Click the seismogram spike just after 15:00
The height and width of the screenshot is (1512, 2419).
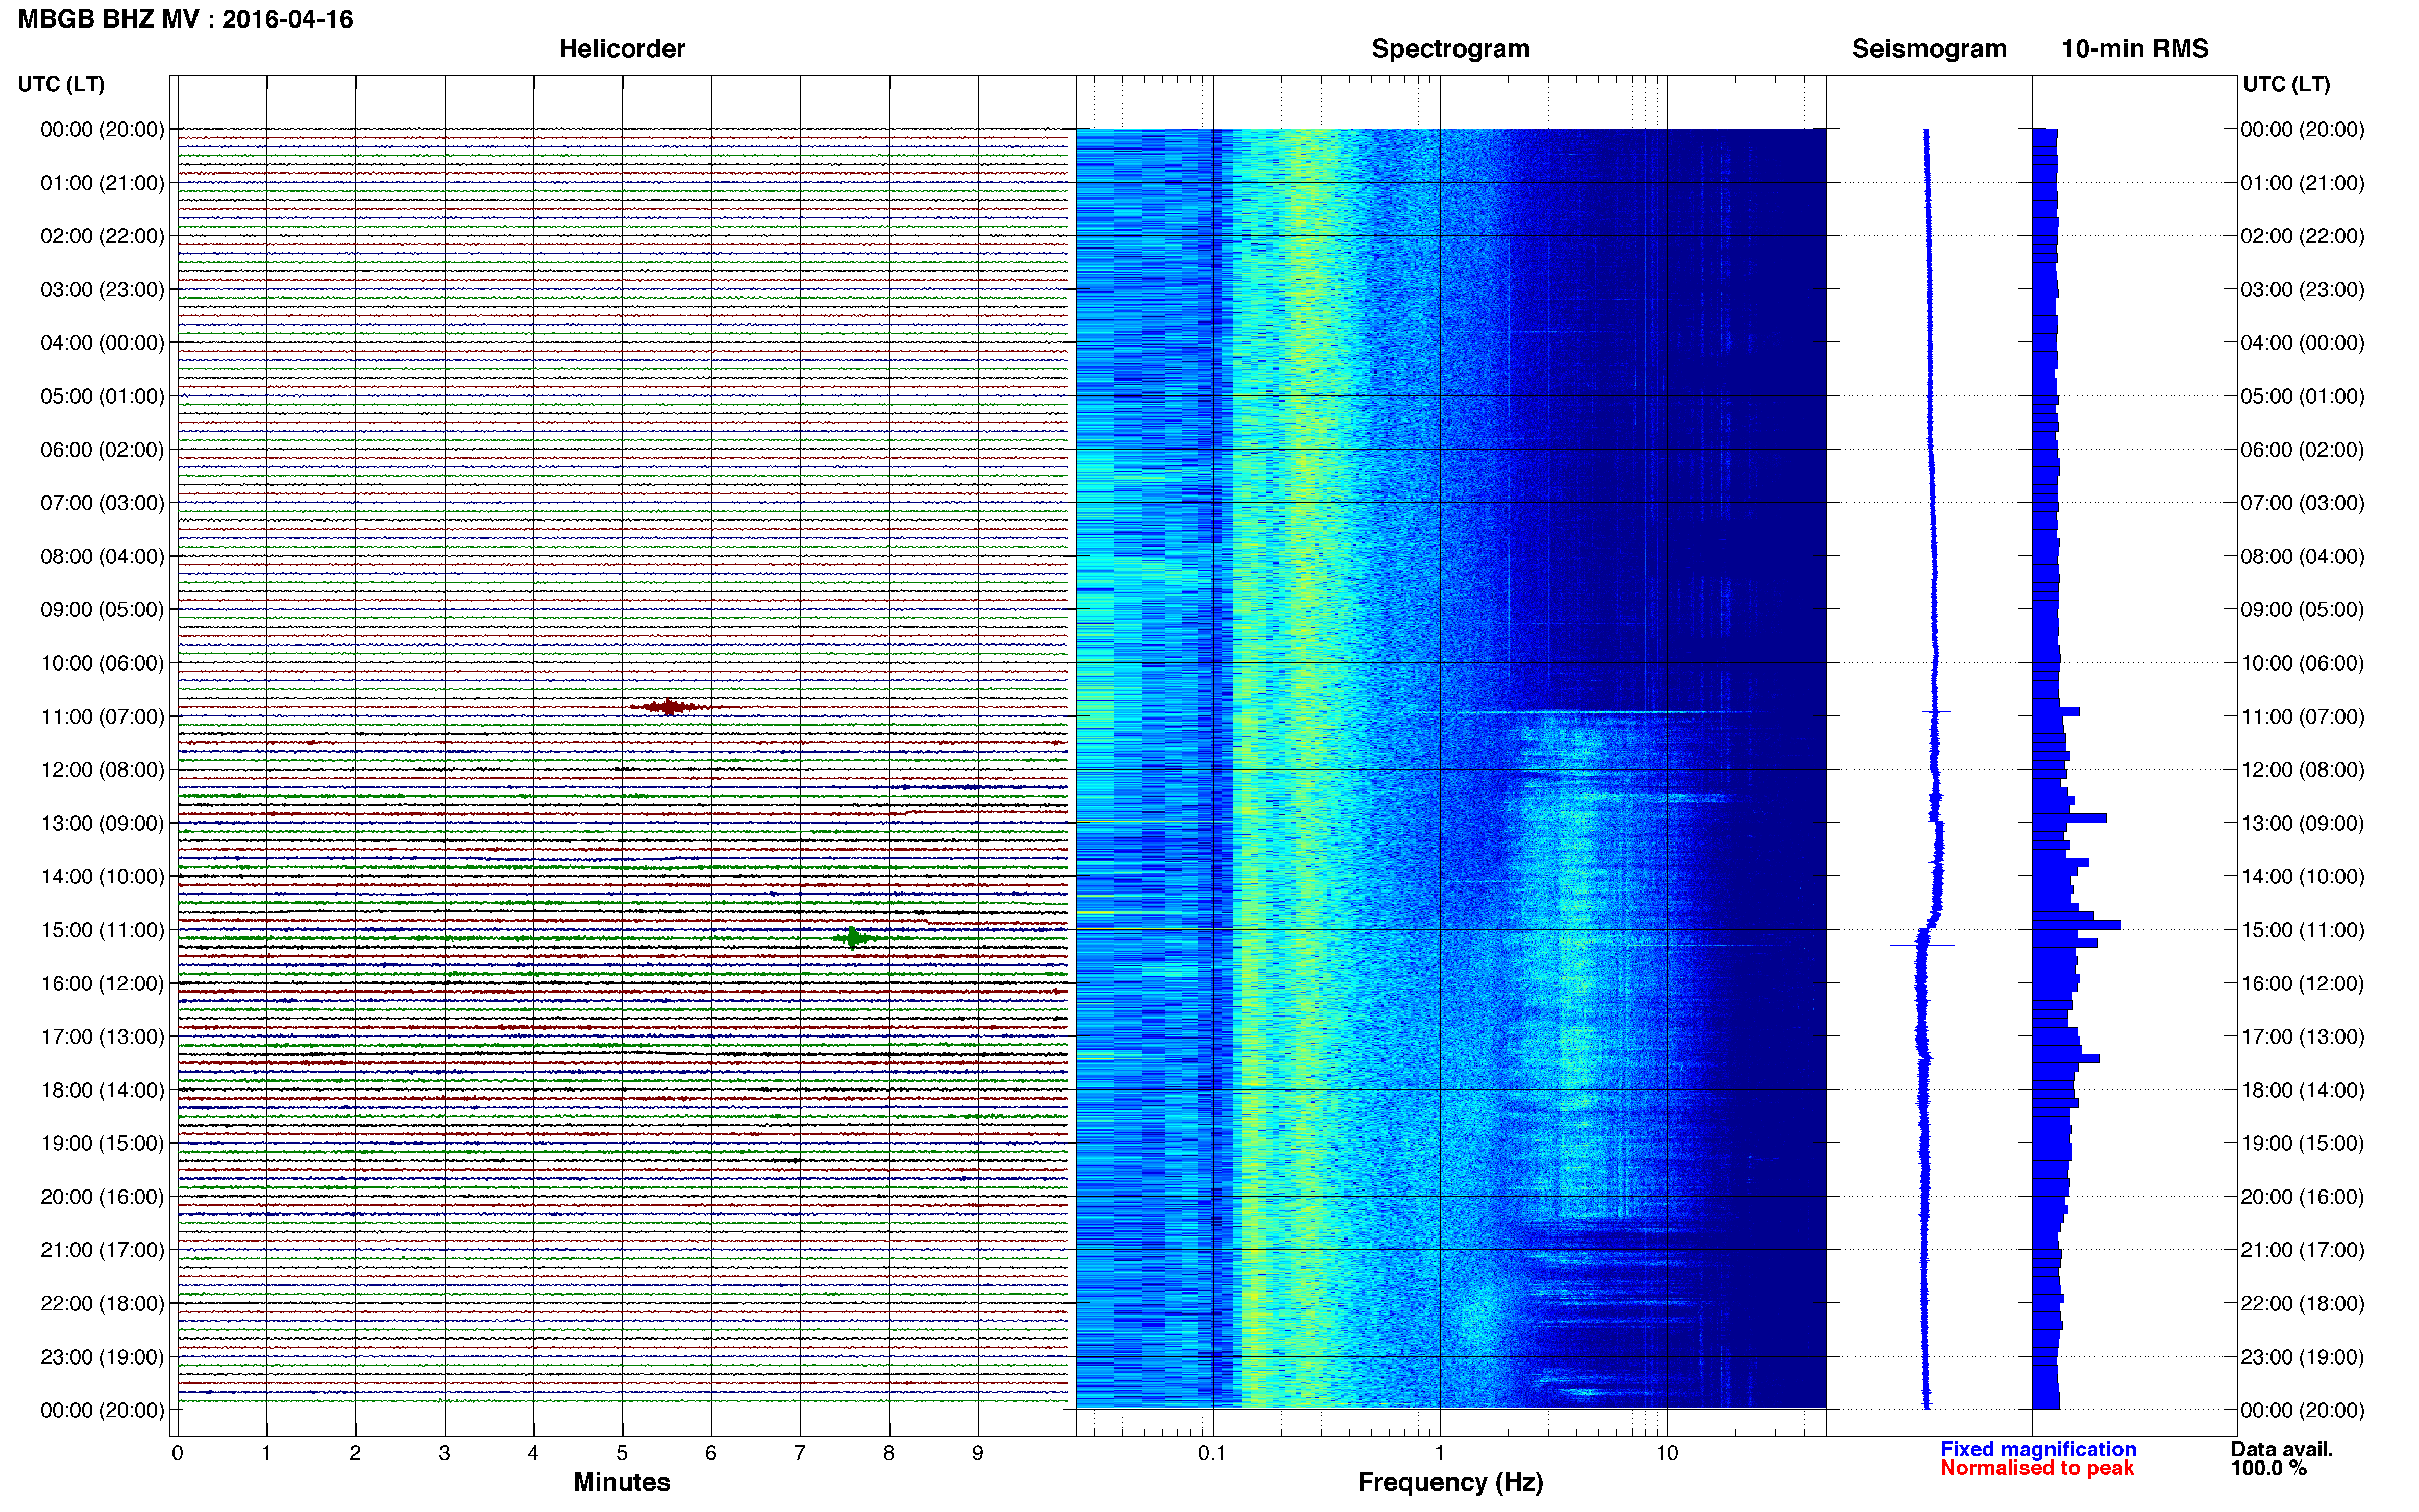(x=1921, y=945)
